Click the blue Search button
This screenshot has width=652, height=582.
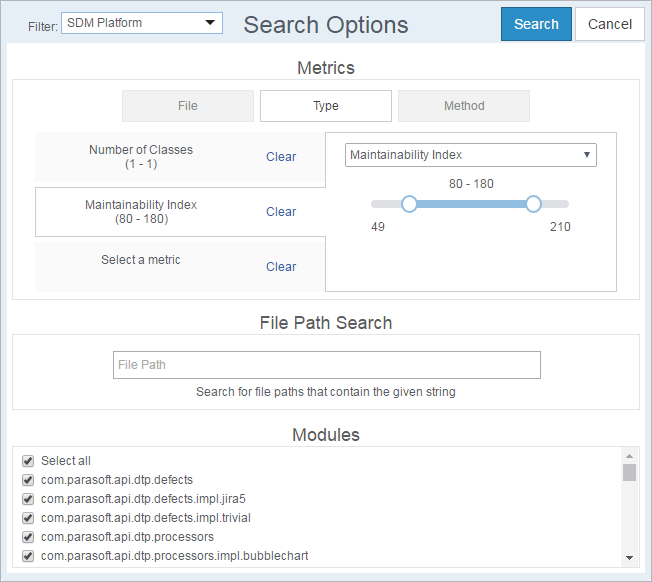click(x=536, y=24)
